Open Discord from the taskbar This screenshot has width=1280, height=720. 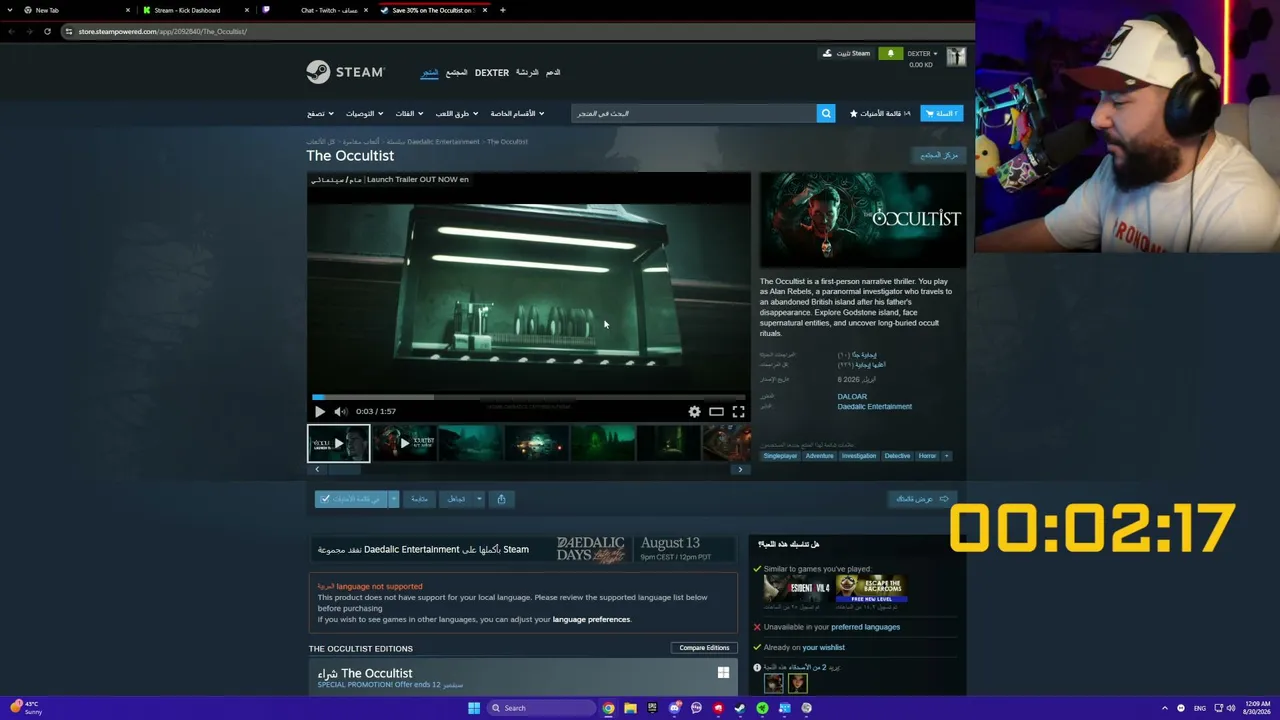point(674,708)
